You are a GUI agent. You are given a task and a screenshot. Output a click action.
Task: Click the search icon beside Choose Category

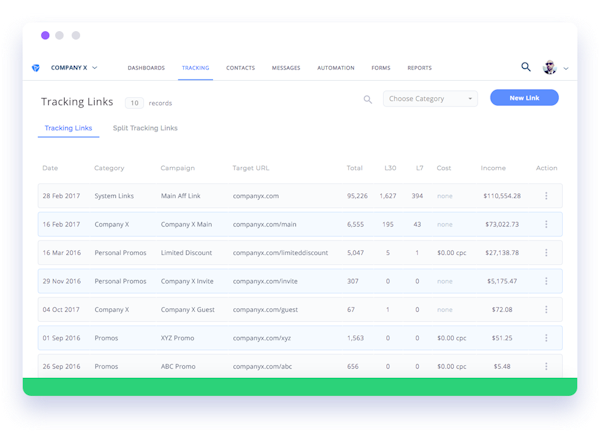tap(368, 99)
